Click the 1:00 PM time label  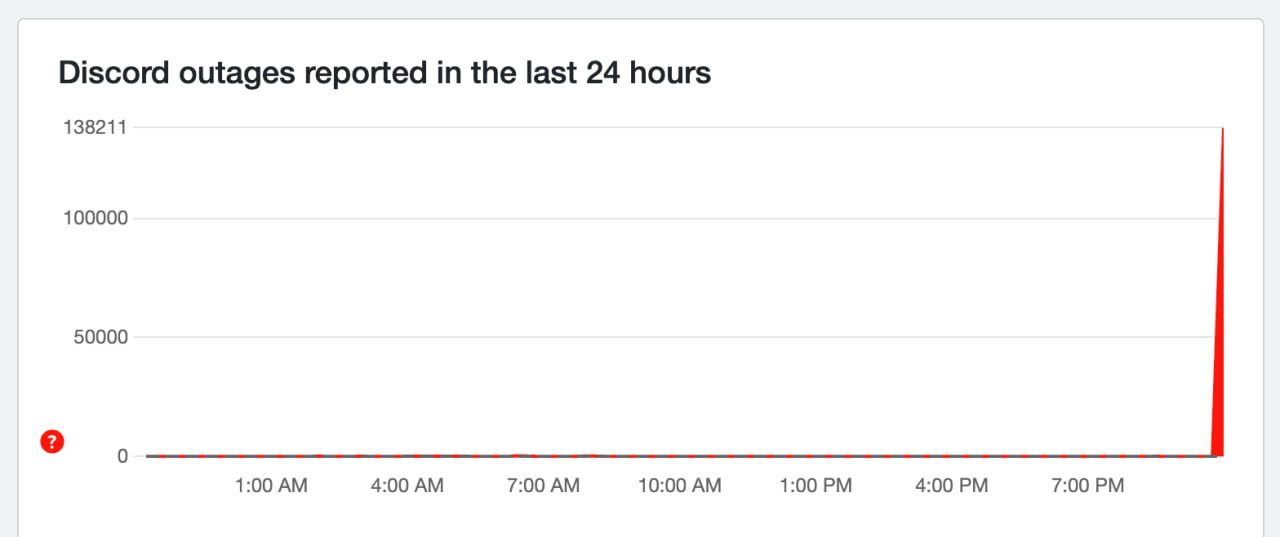[816, 486]
